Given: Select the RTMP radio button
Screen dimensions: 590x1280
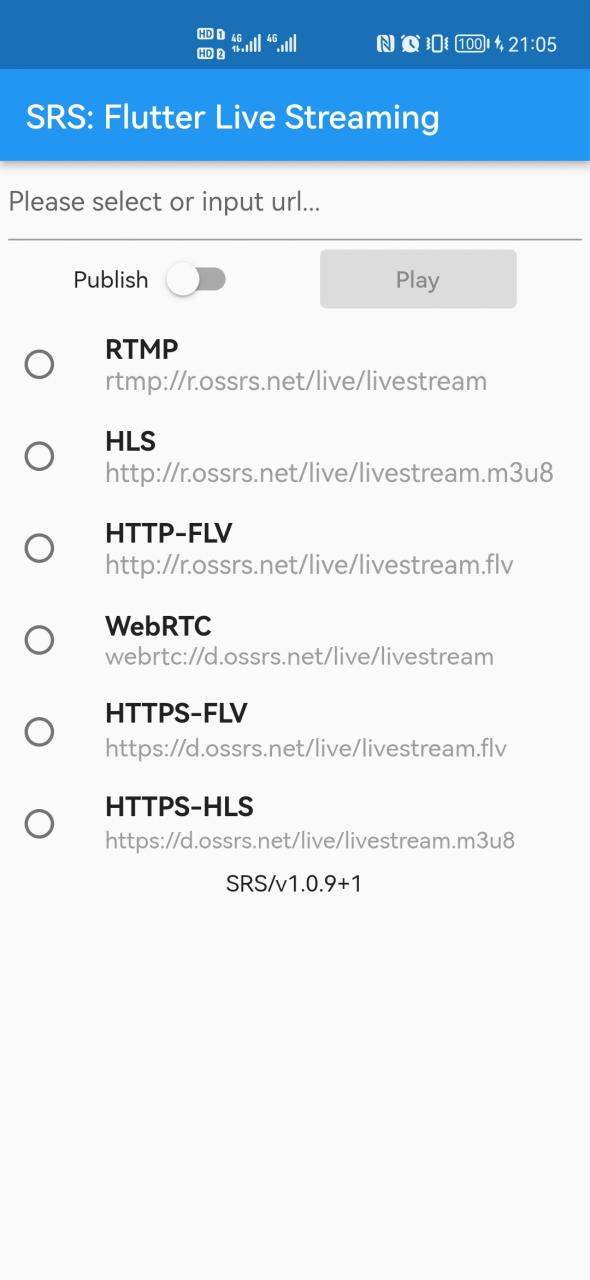Looking at the screenshot, I should click(39, 364).
